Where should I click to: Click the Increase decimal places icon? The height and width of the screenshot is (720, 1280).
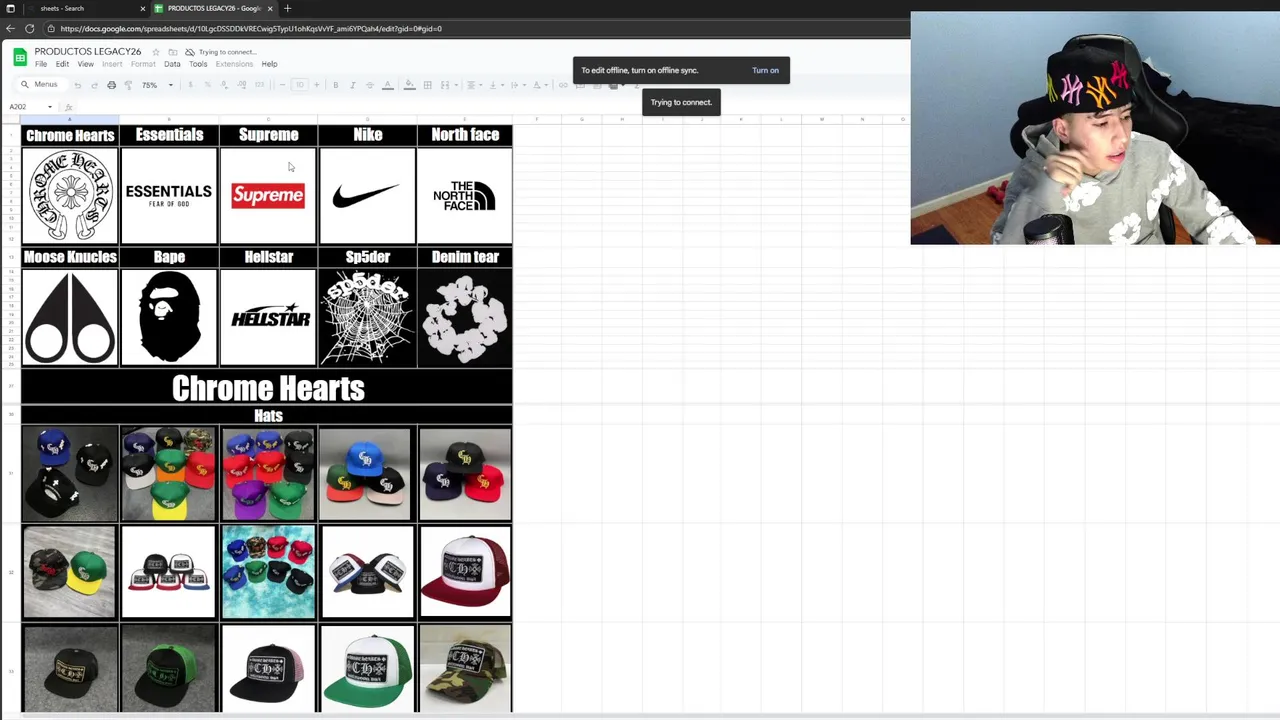pos(241,85)
